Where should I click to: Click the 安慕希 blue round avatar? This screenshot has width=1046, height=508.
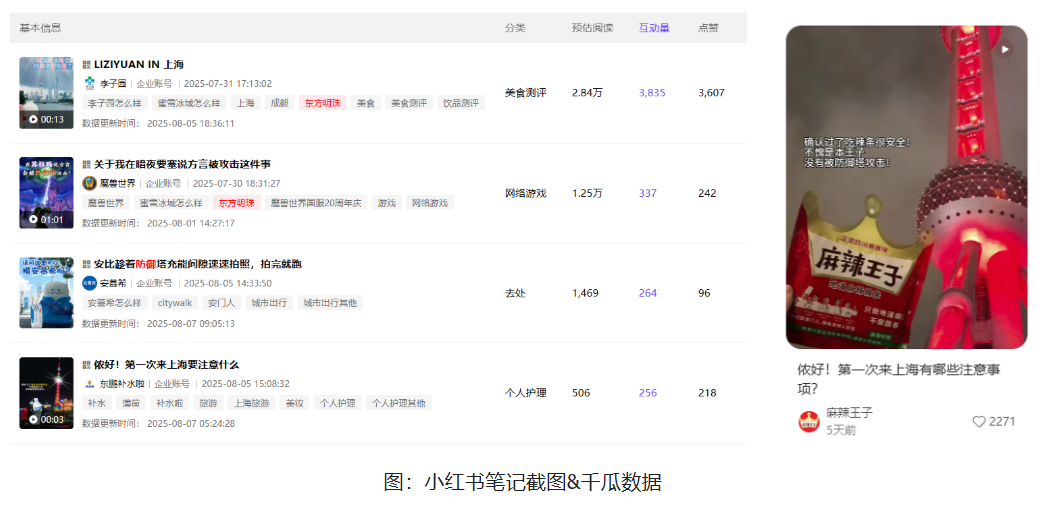click(x=89, y=283)
